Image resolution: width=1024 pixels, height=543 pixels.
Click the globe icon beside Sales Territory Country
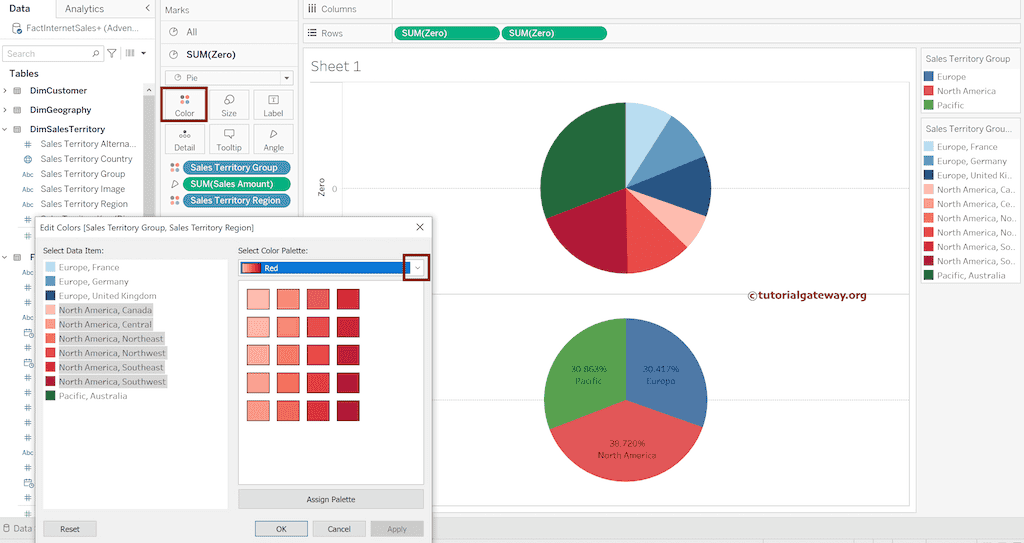28,159
